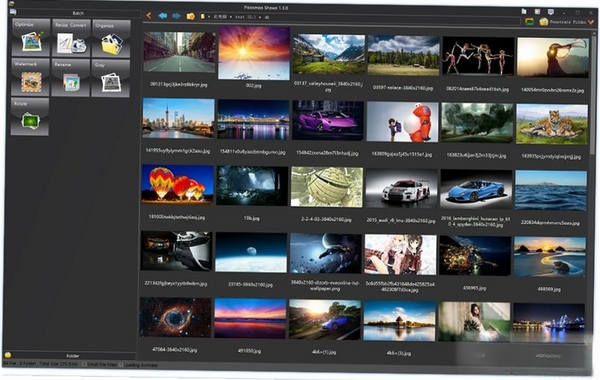Select the valley house mountain thumbnail

click(x=328, y=54)
